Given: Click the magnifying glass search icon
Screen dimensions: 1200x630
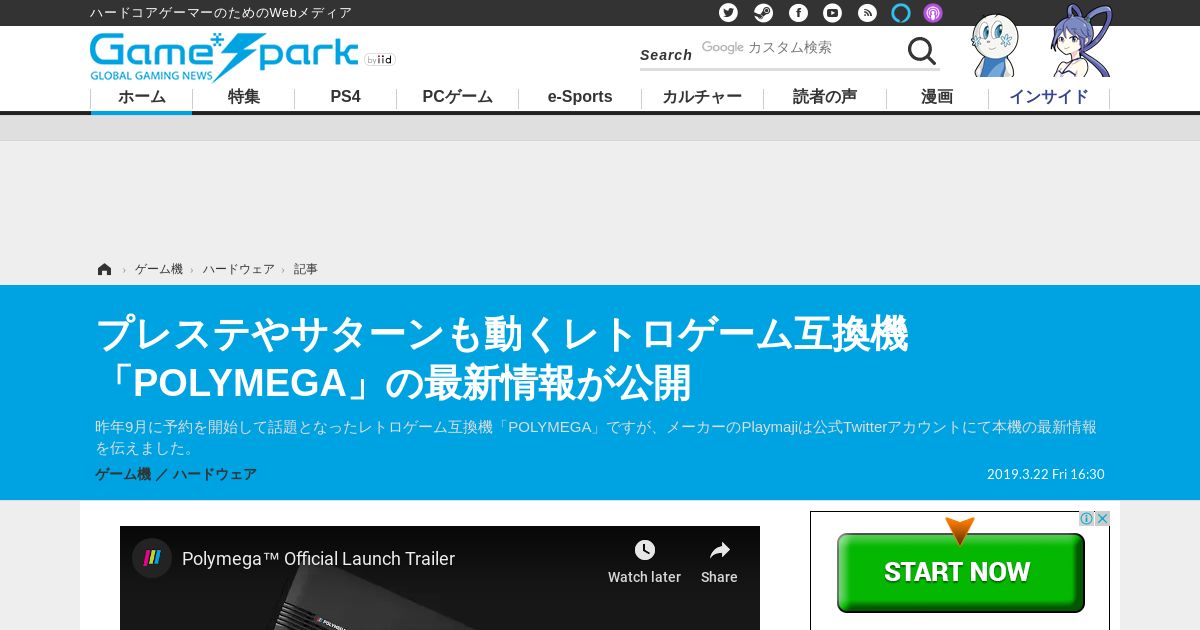Looking at the screenshot, I should [921, 51].
